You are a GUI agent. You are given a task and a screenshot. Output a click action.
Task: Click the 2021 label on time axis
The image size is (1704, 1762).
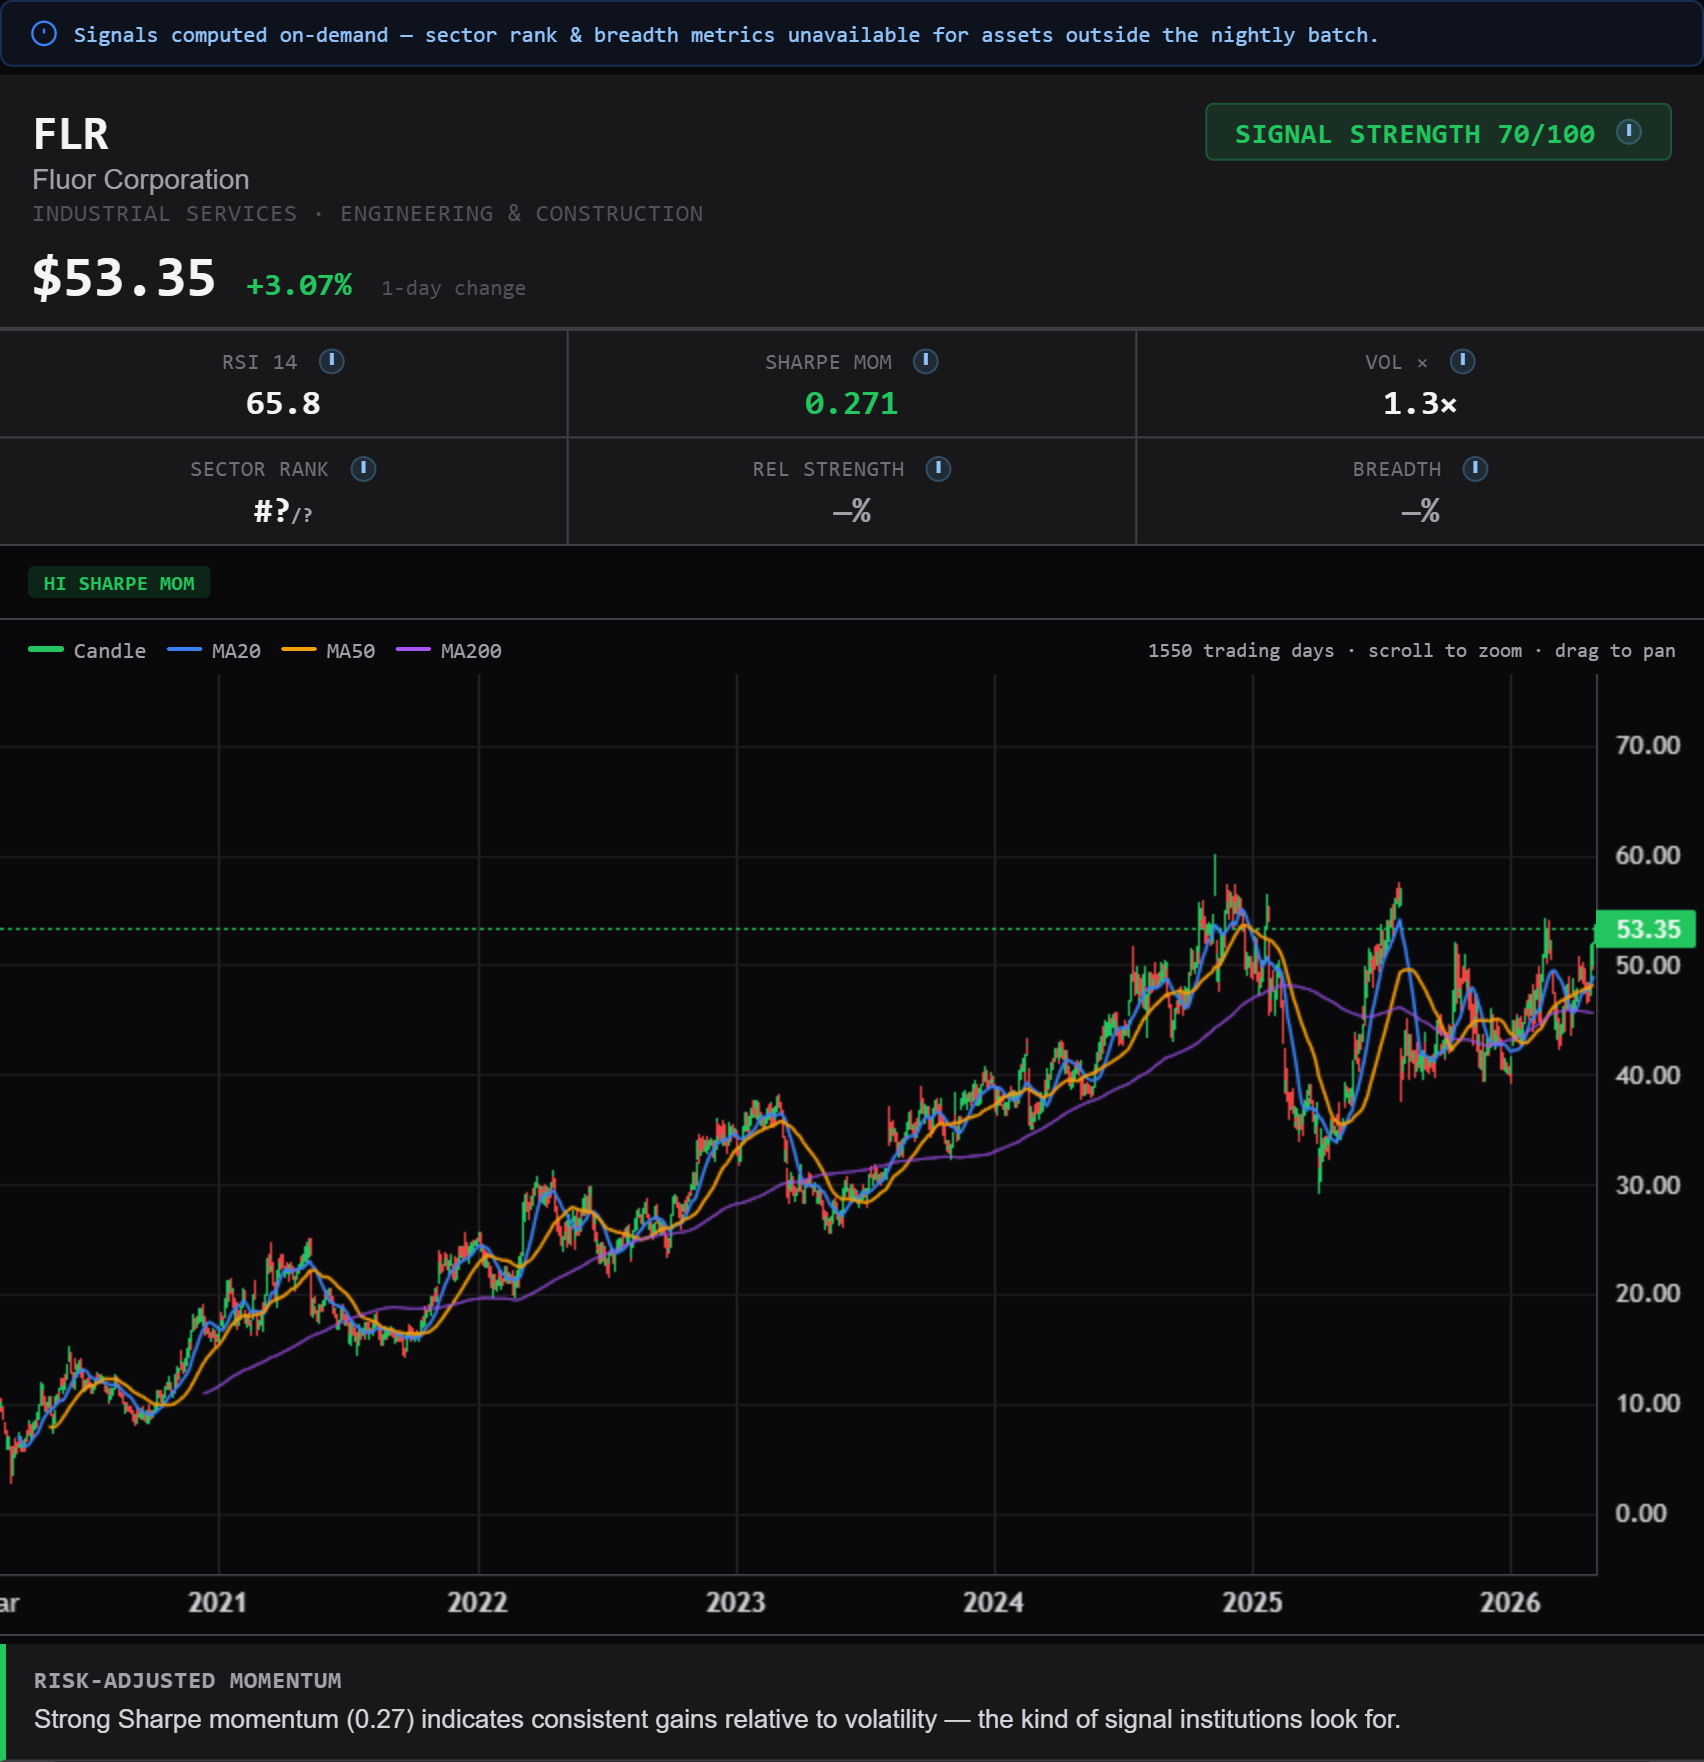(217, 1602)
